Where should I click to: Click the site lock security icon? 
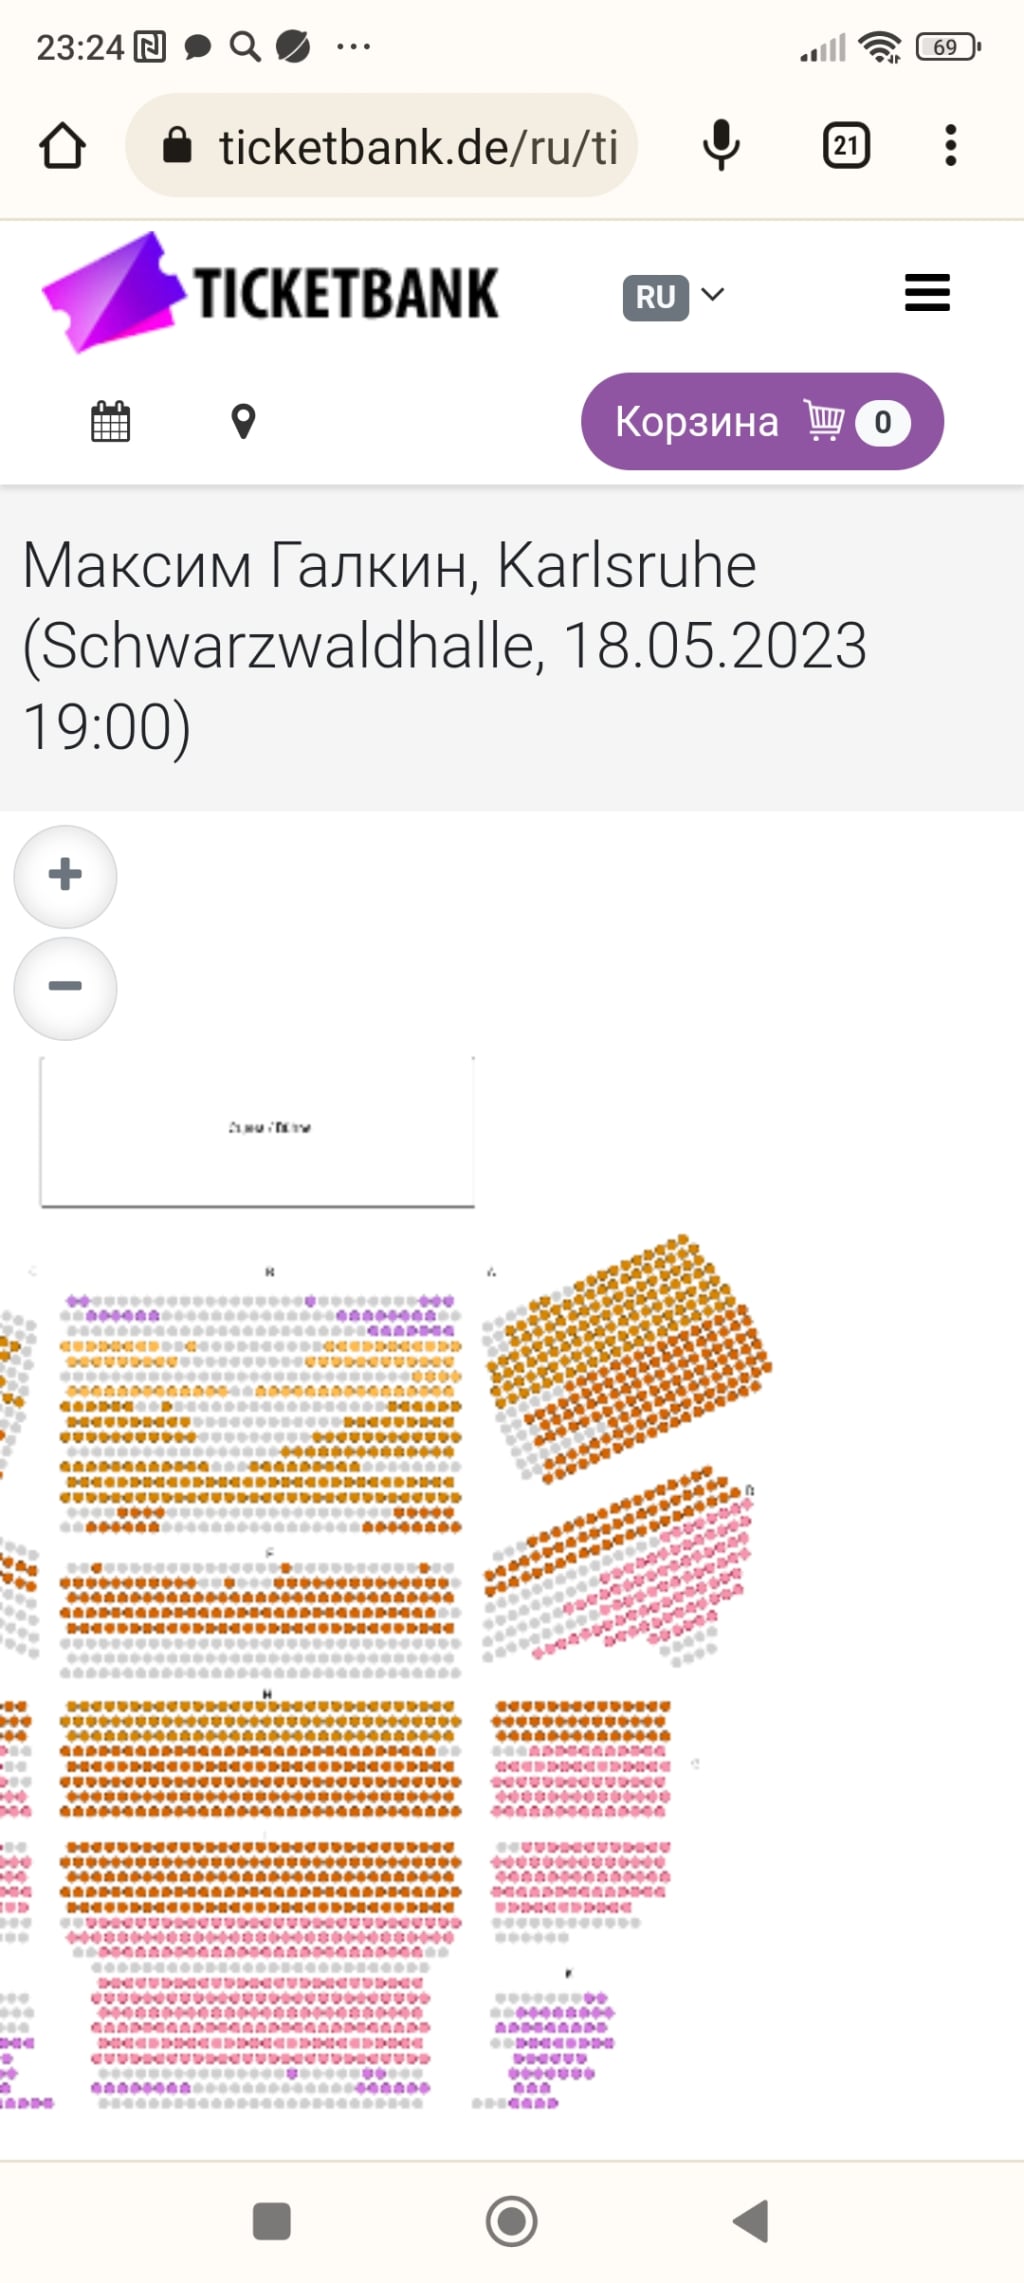(177, 145)
